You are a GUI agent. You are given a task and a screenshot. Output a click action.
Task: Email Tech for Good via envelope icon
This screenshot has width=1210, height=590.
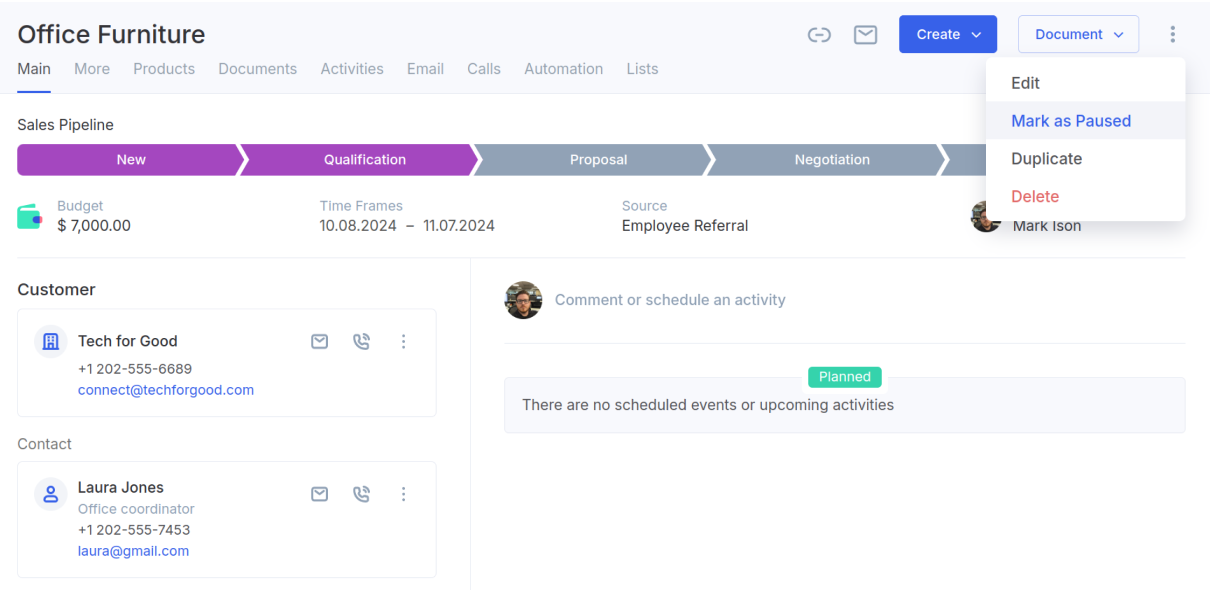320,342
